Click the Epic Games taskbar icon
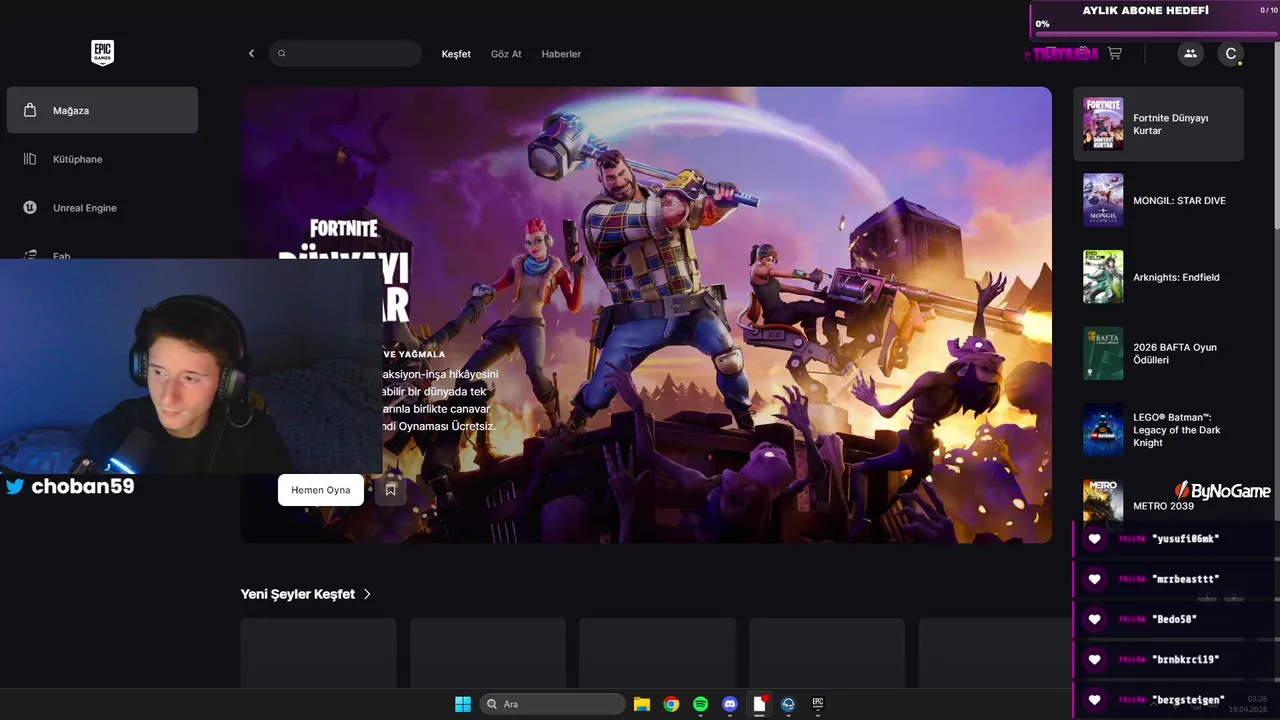1280x720 pixels. click(817, 704)
